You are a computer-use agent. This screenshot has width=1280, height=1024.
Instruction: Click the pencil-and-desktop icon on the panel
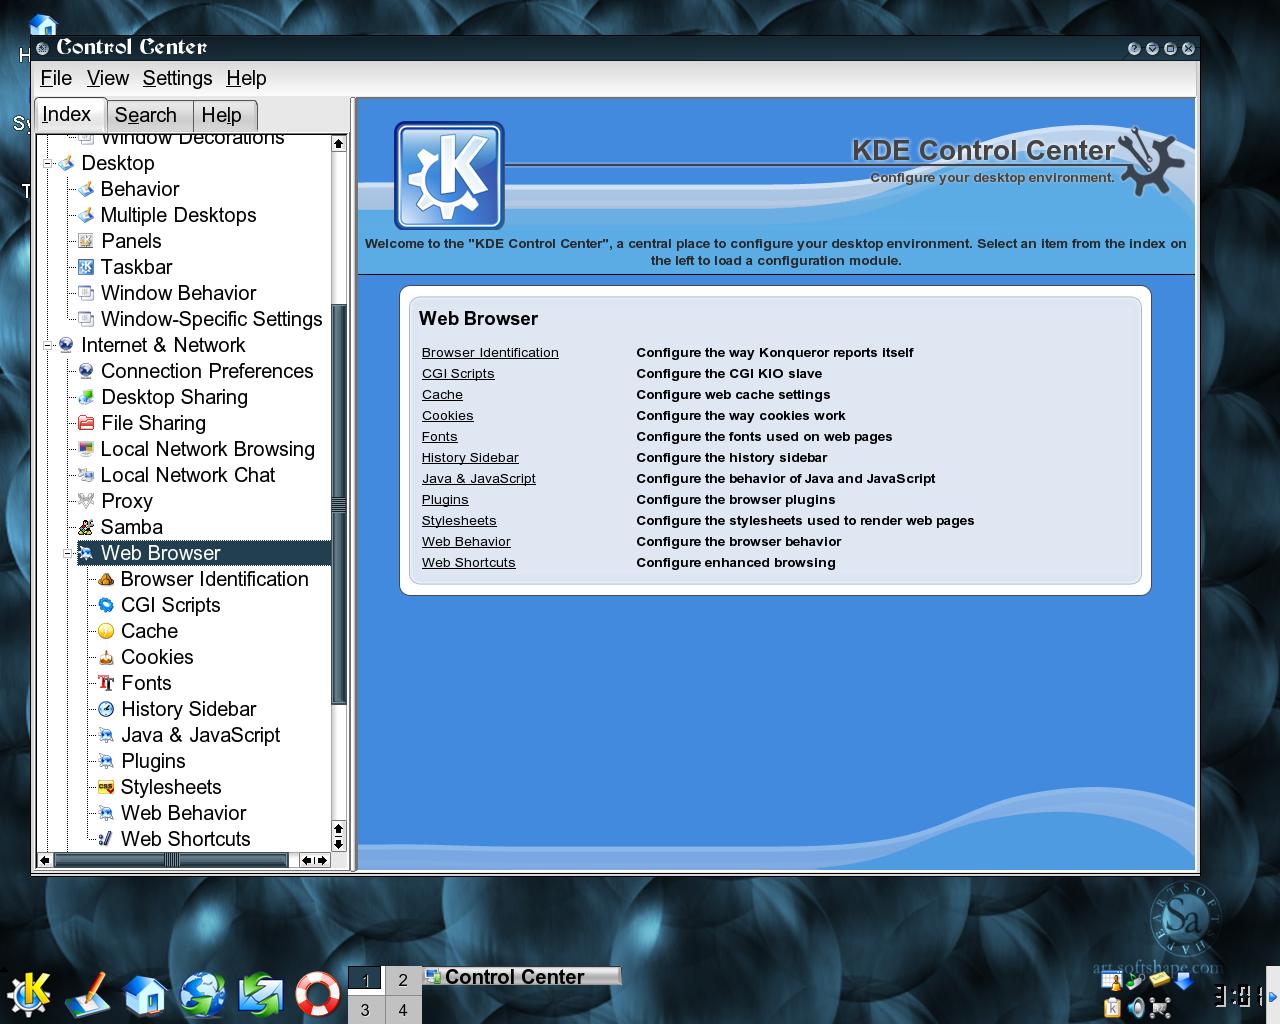pyautogui.click(x=87, y=994)
